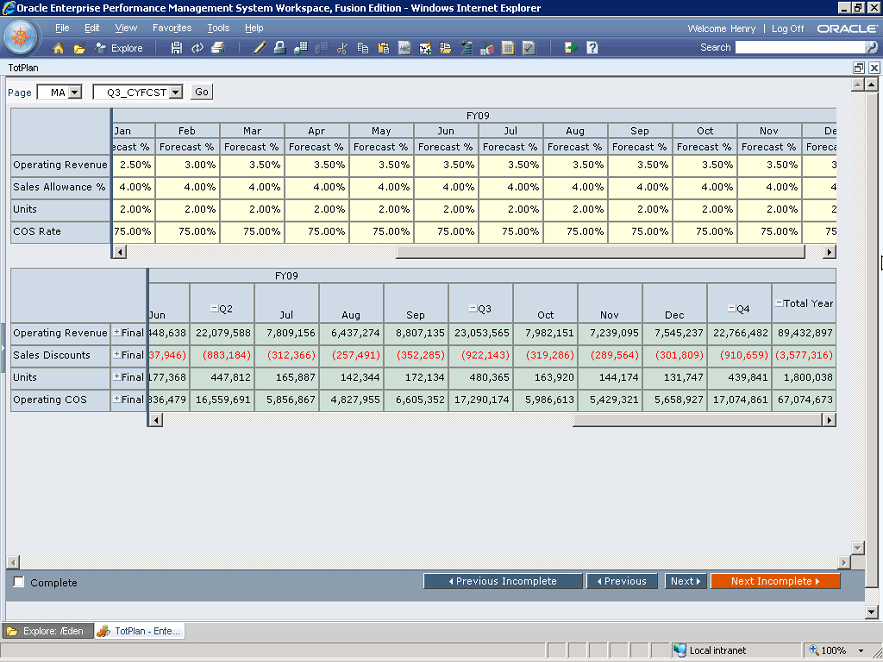883x662 pixels.
Task: Click the search magnifier icon
Action: pyautogui.click(x=871, y=48)
